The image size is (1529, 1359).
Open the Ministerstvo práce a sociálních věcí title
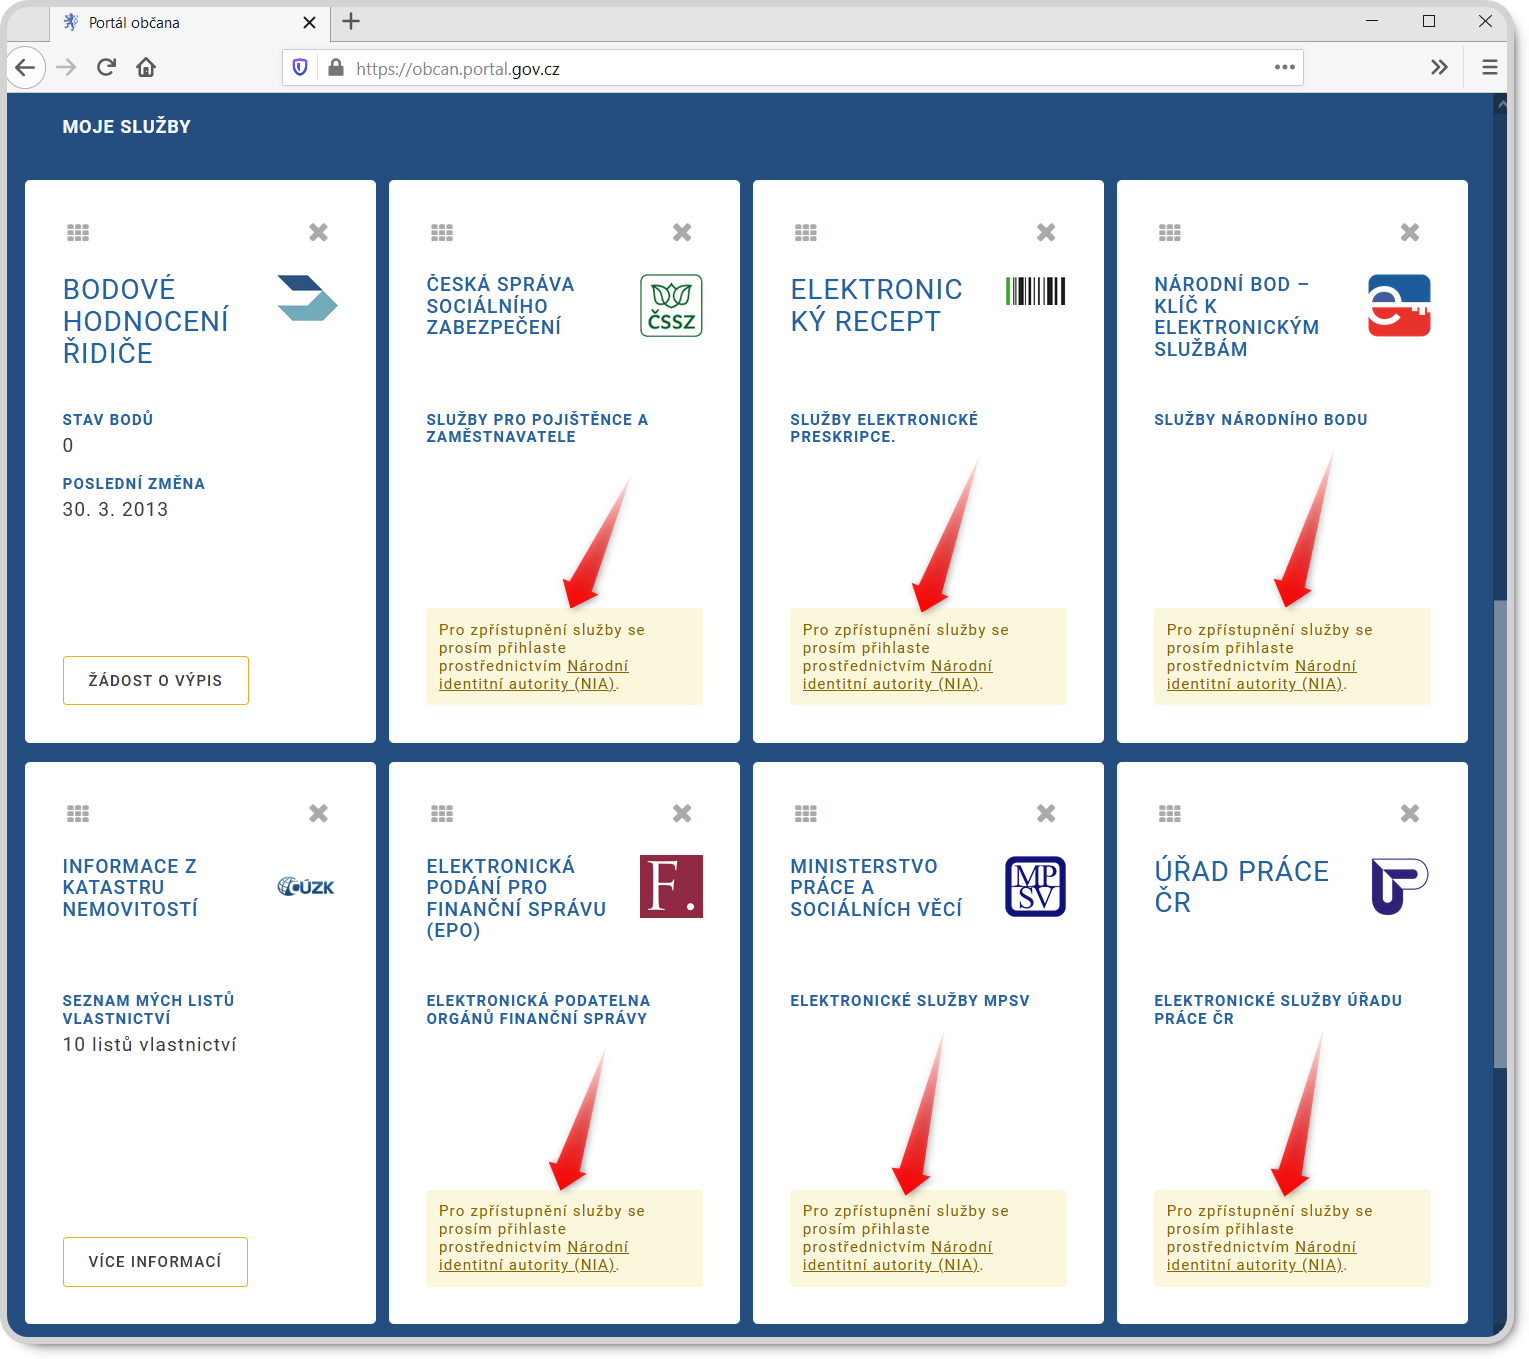click(876, 887)
